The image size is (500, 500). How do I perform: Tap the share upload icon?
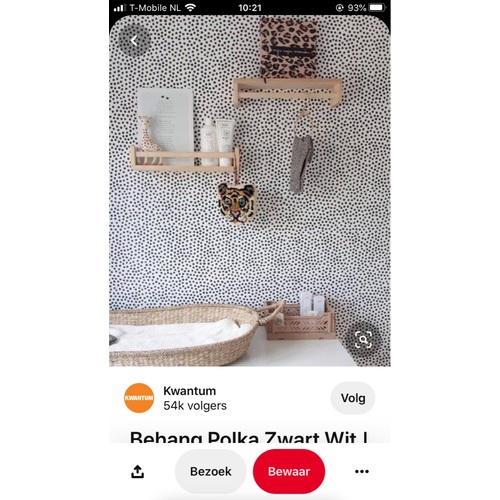point(137,471)
